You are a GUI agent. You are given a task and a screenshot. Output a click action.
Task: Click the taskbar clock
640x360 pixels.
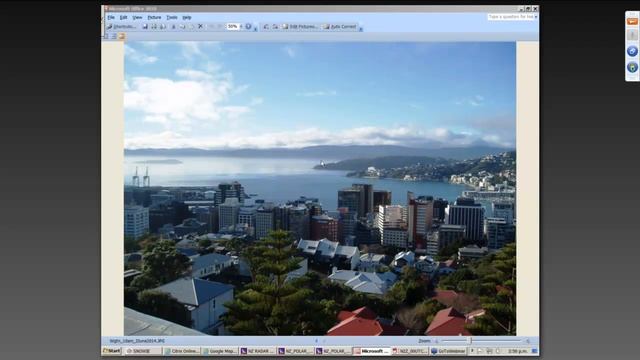click(x=518, y=351)
